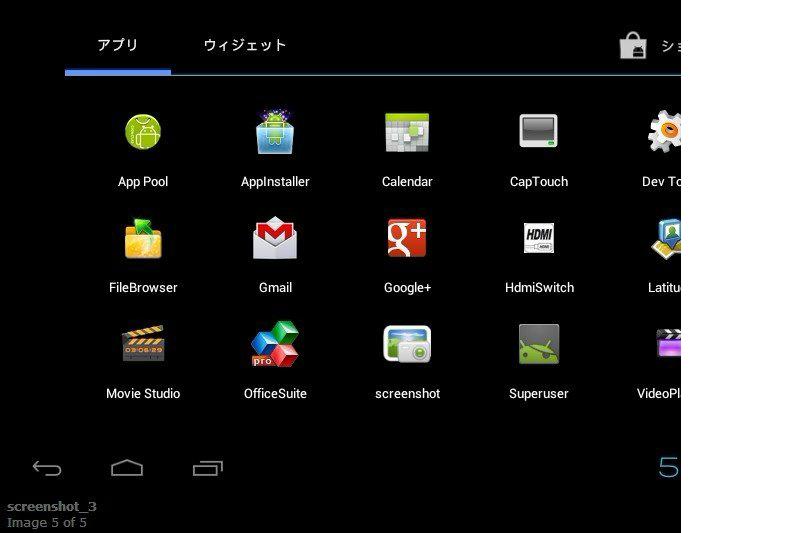Open the Play Store shop bag
Viewport: 810px width, 533px height.
pos(634,46)
